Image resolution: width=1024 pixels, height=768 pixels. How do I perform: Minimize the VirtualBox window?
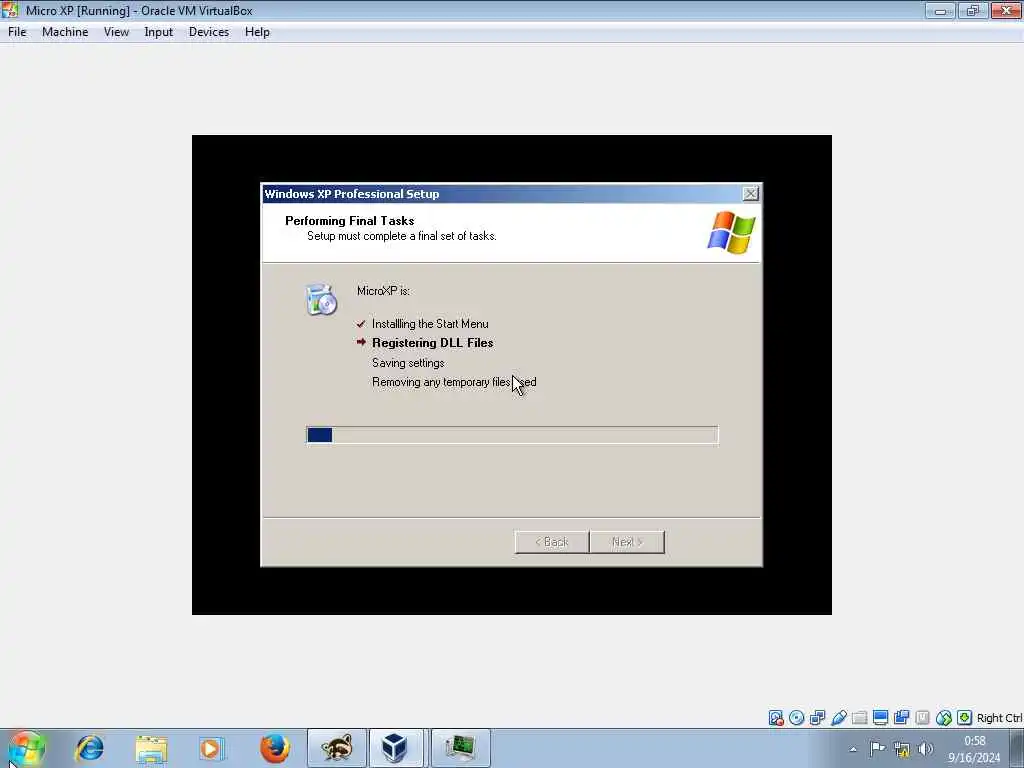click(x=940, y=10)
